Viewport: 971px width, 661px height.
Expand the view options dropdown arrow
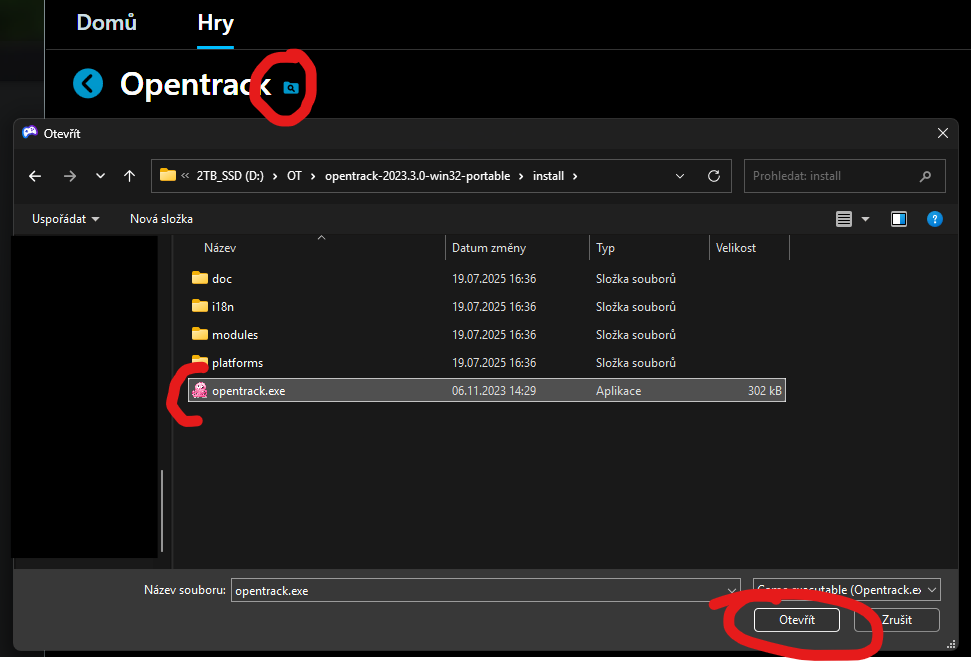(866, 219)
